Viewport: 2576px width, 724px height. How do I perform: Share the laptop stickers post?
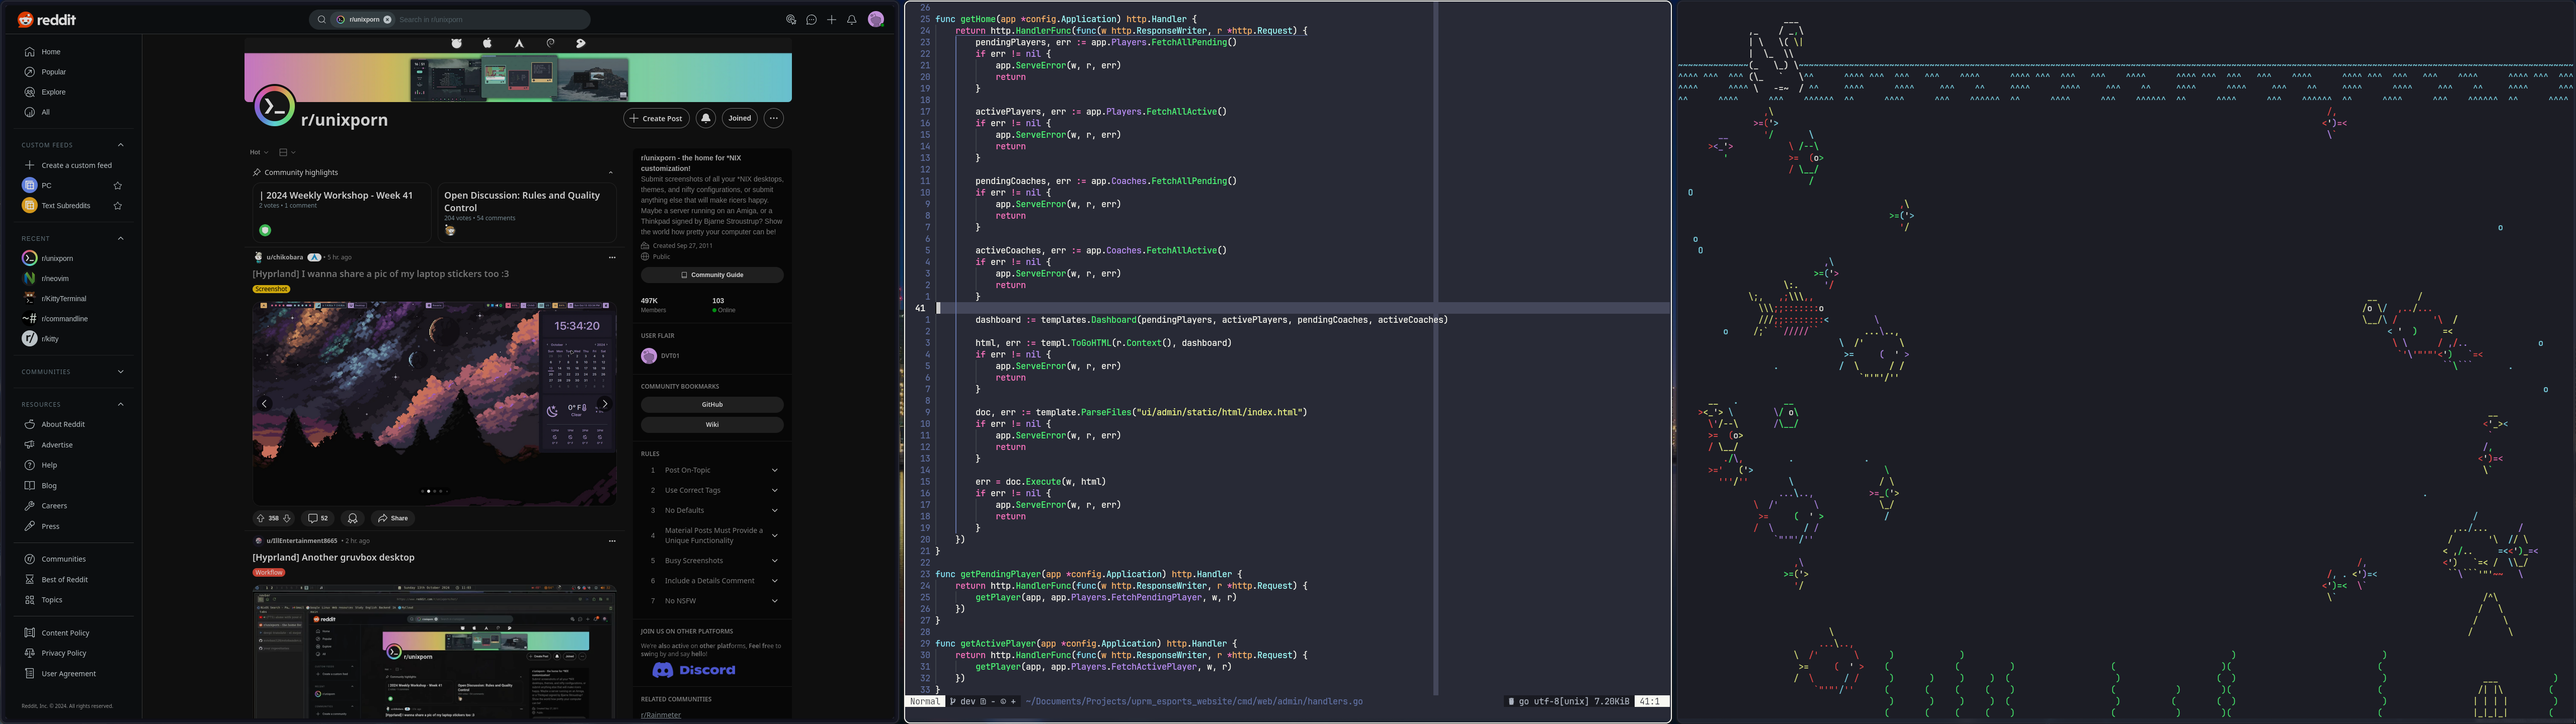[392, 518]
